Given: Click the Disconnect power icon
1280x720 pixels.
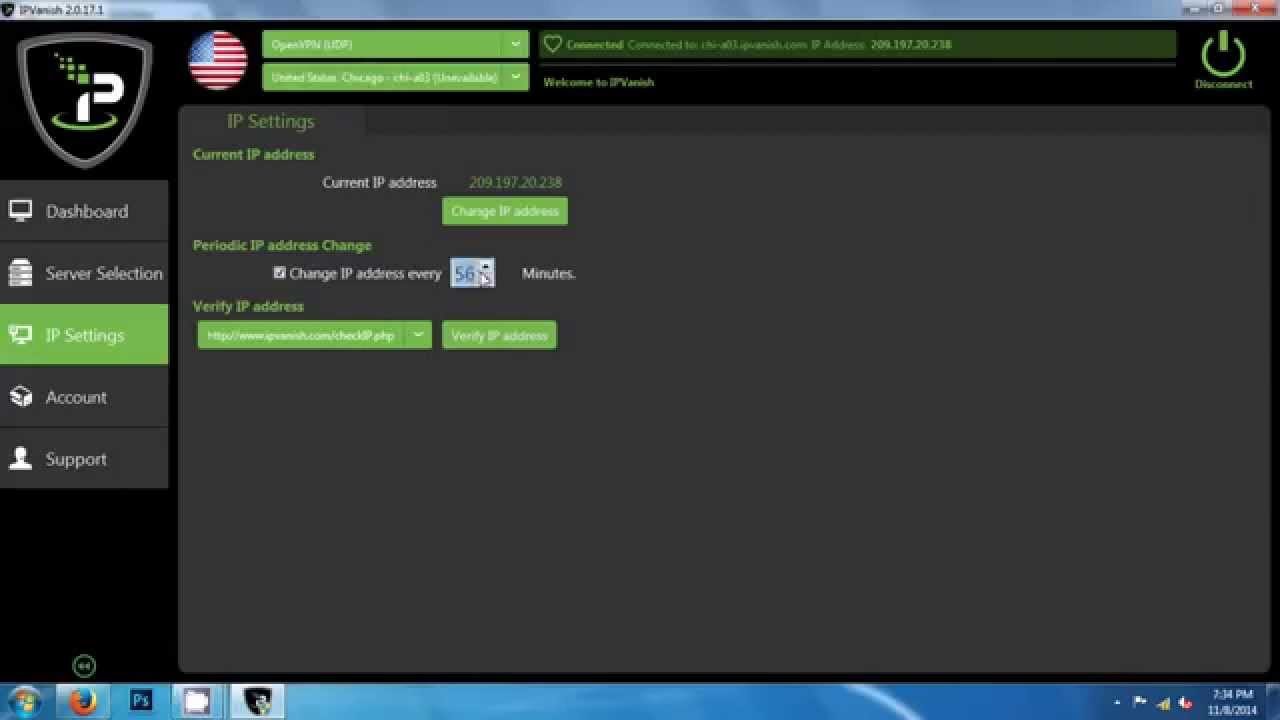Looking at the screenshot, I should pyautogui.click(x=1223, y=54).
